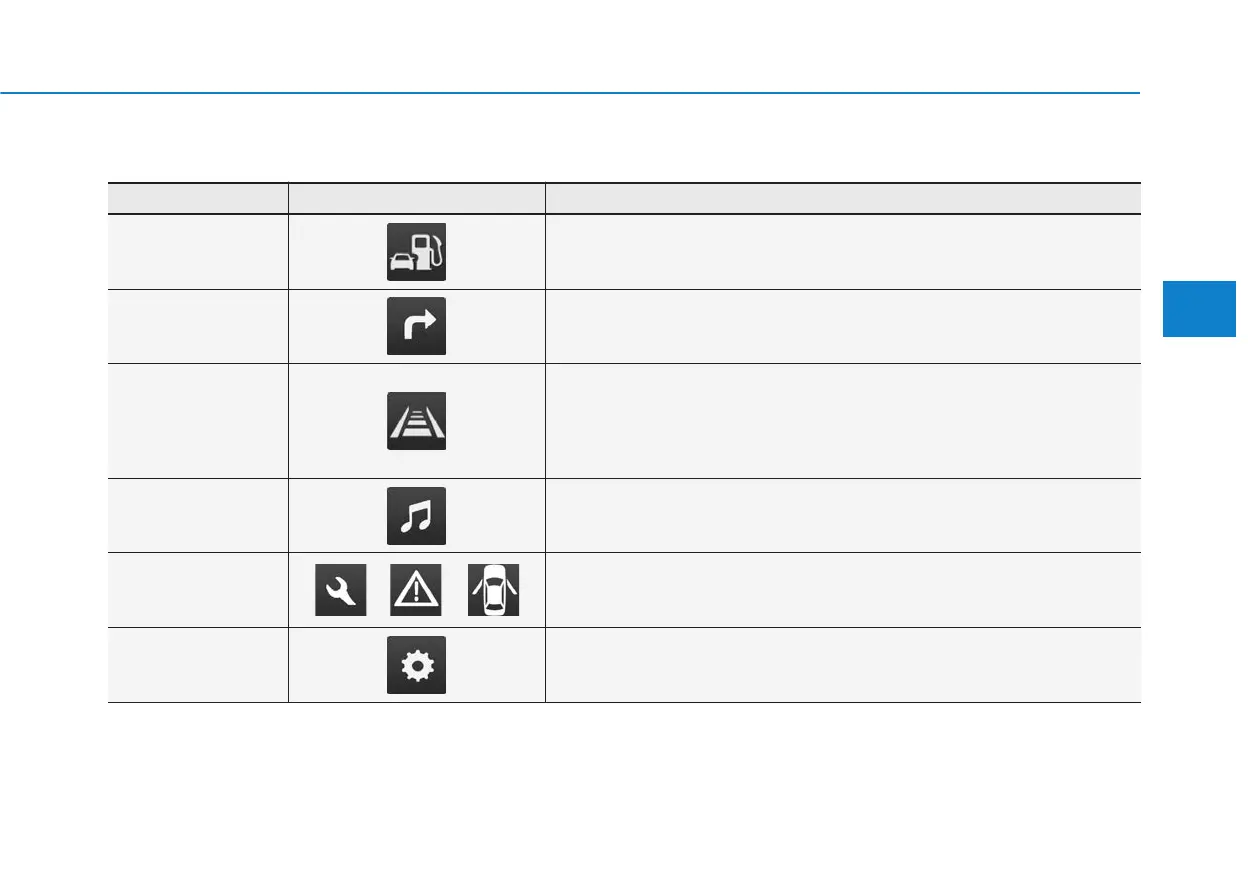1248x896 pixels.
Task: Click header cell above the icon column
Action: [416, 198]
